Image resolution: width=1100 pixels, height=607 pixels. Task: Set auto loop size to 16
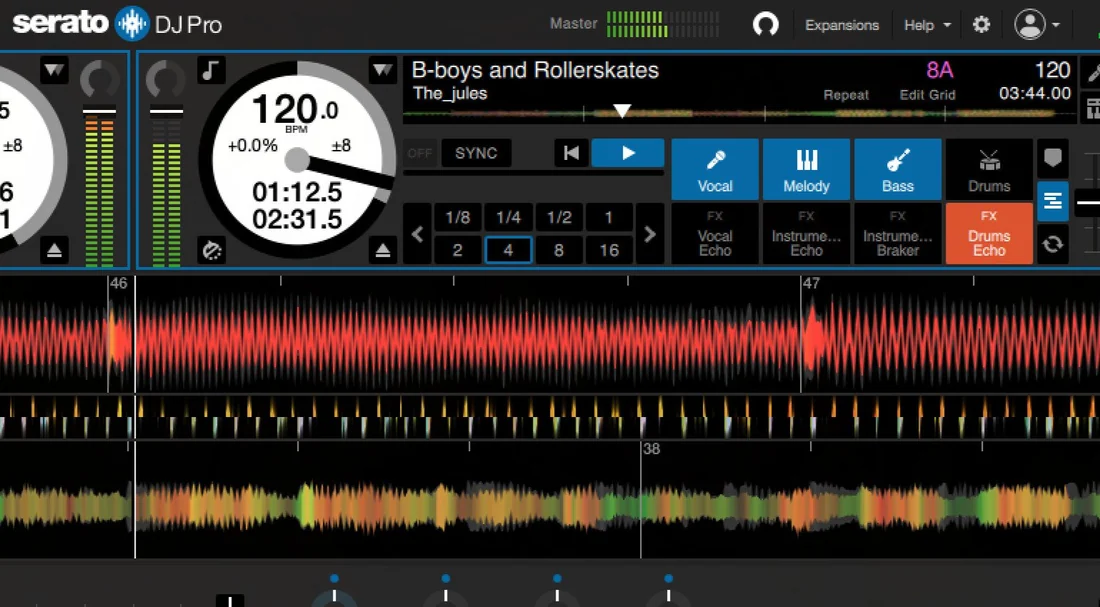coord(609,250)
